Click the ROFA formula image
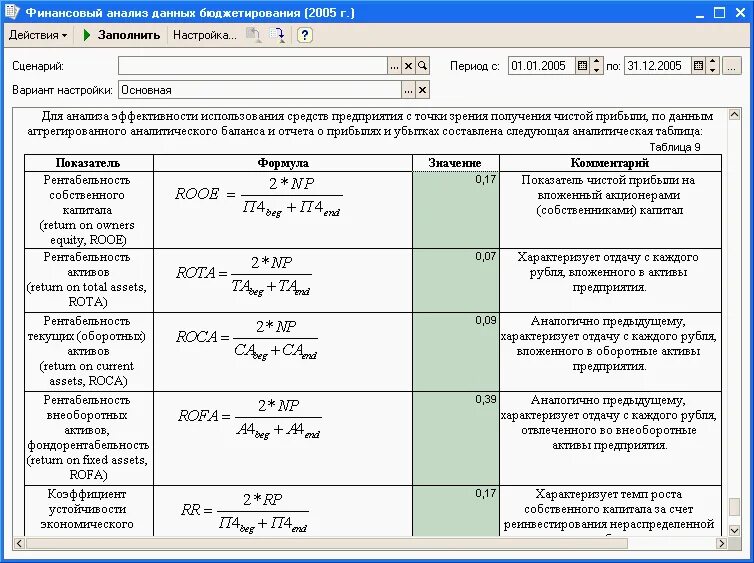Viewport: 754px width, 563px height. [x=250, y=418]
